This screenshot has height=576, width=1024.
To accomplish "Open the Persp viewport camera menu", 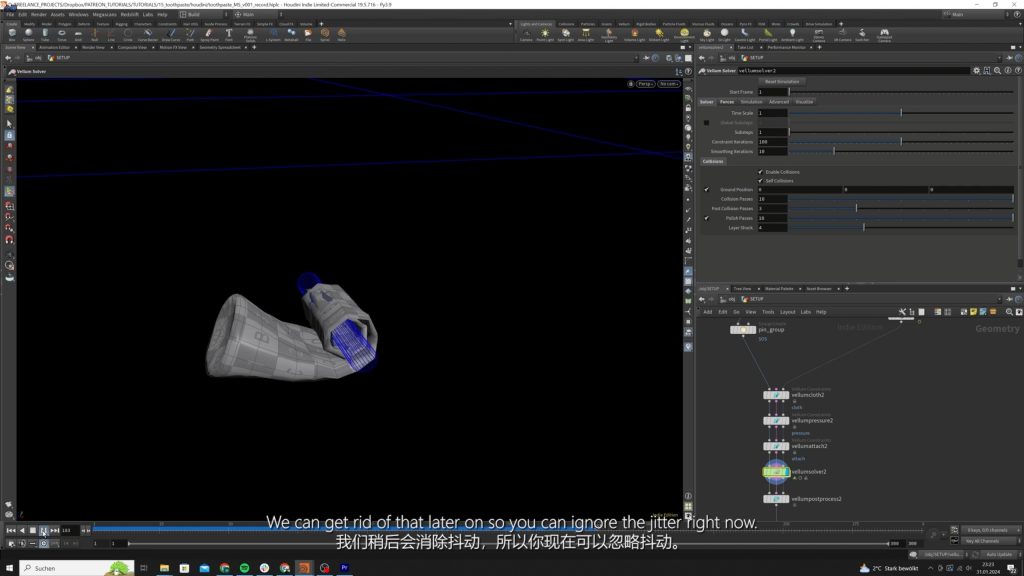I will [x=645, y=84].
